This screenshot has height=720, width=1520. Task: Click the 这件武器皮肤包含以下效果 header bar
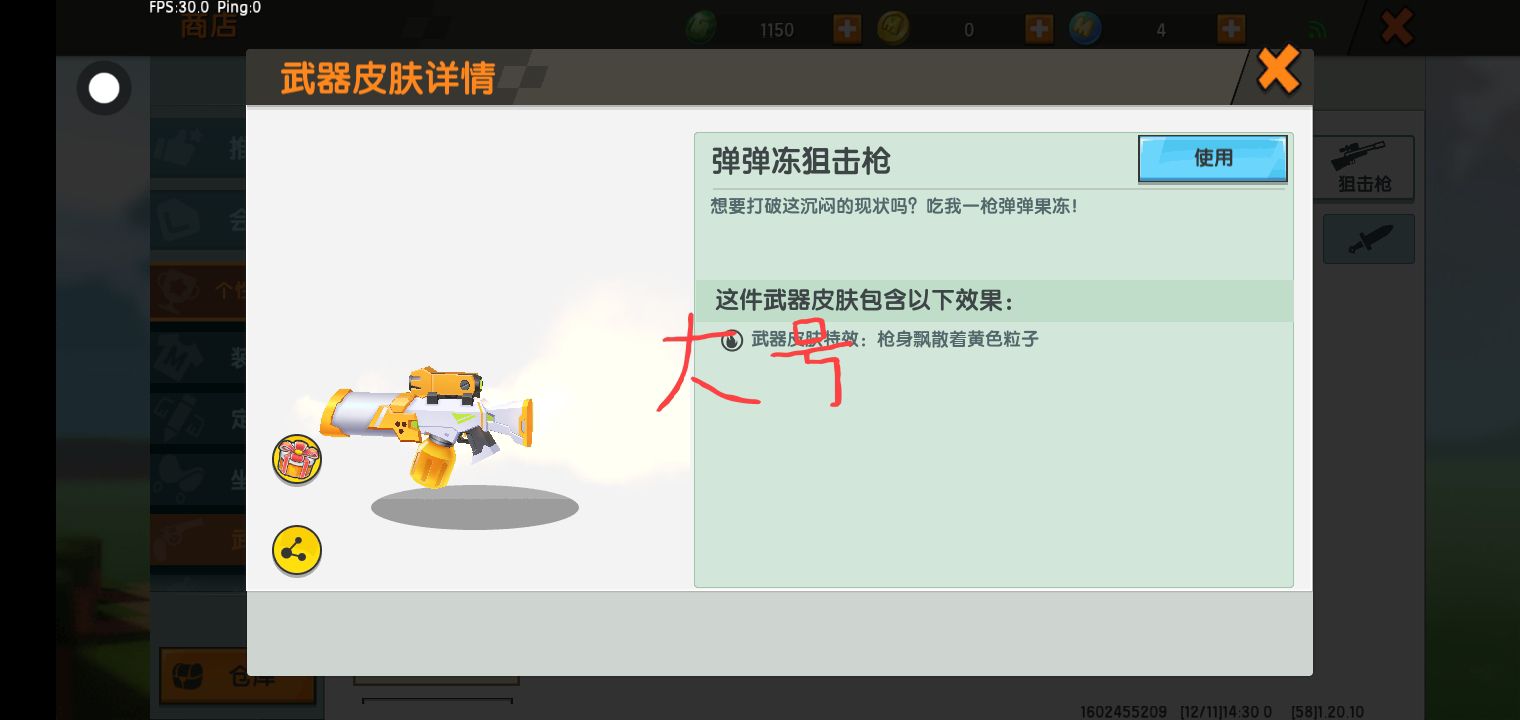click(x=993, y=300)
